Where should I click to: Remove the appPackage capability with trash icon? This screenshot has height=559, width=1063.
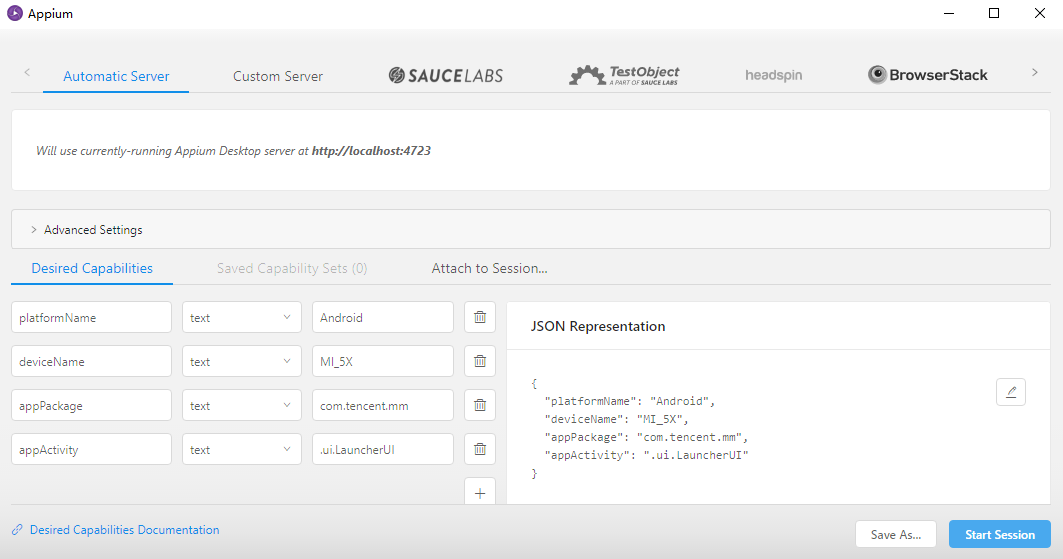480,405
